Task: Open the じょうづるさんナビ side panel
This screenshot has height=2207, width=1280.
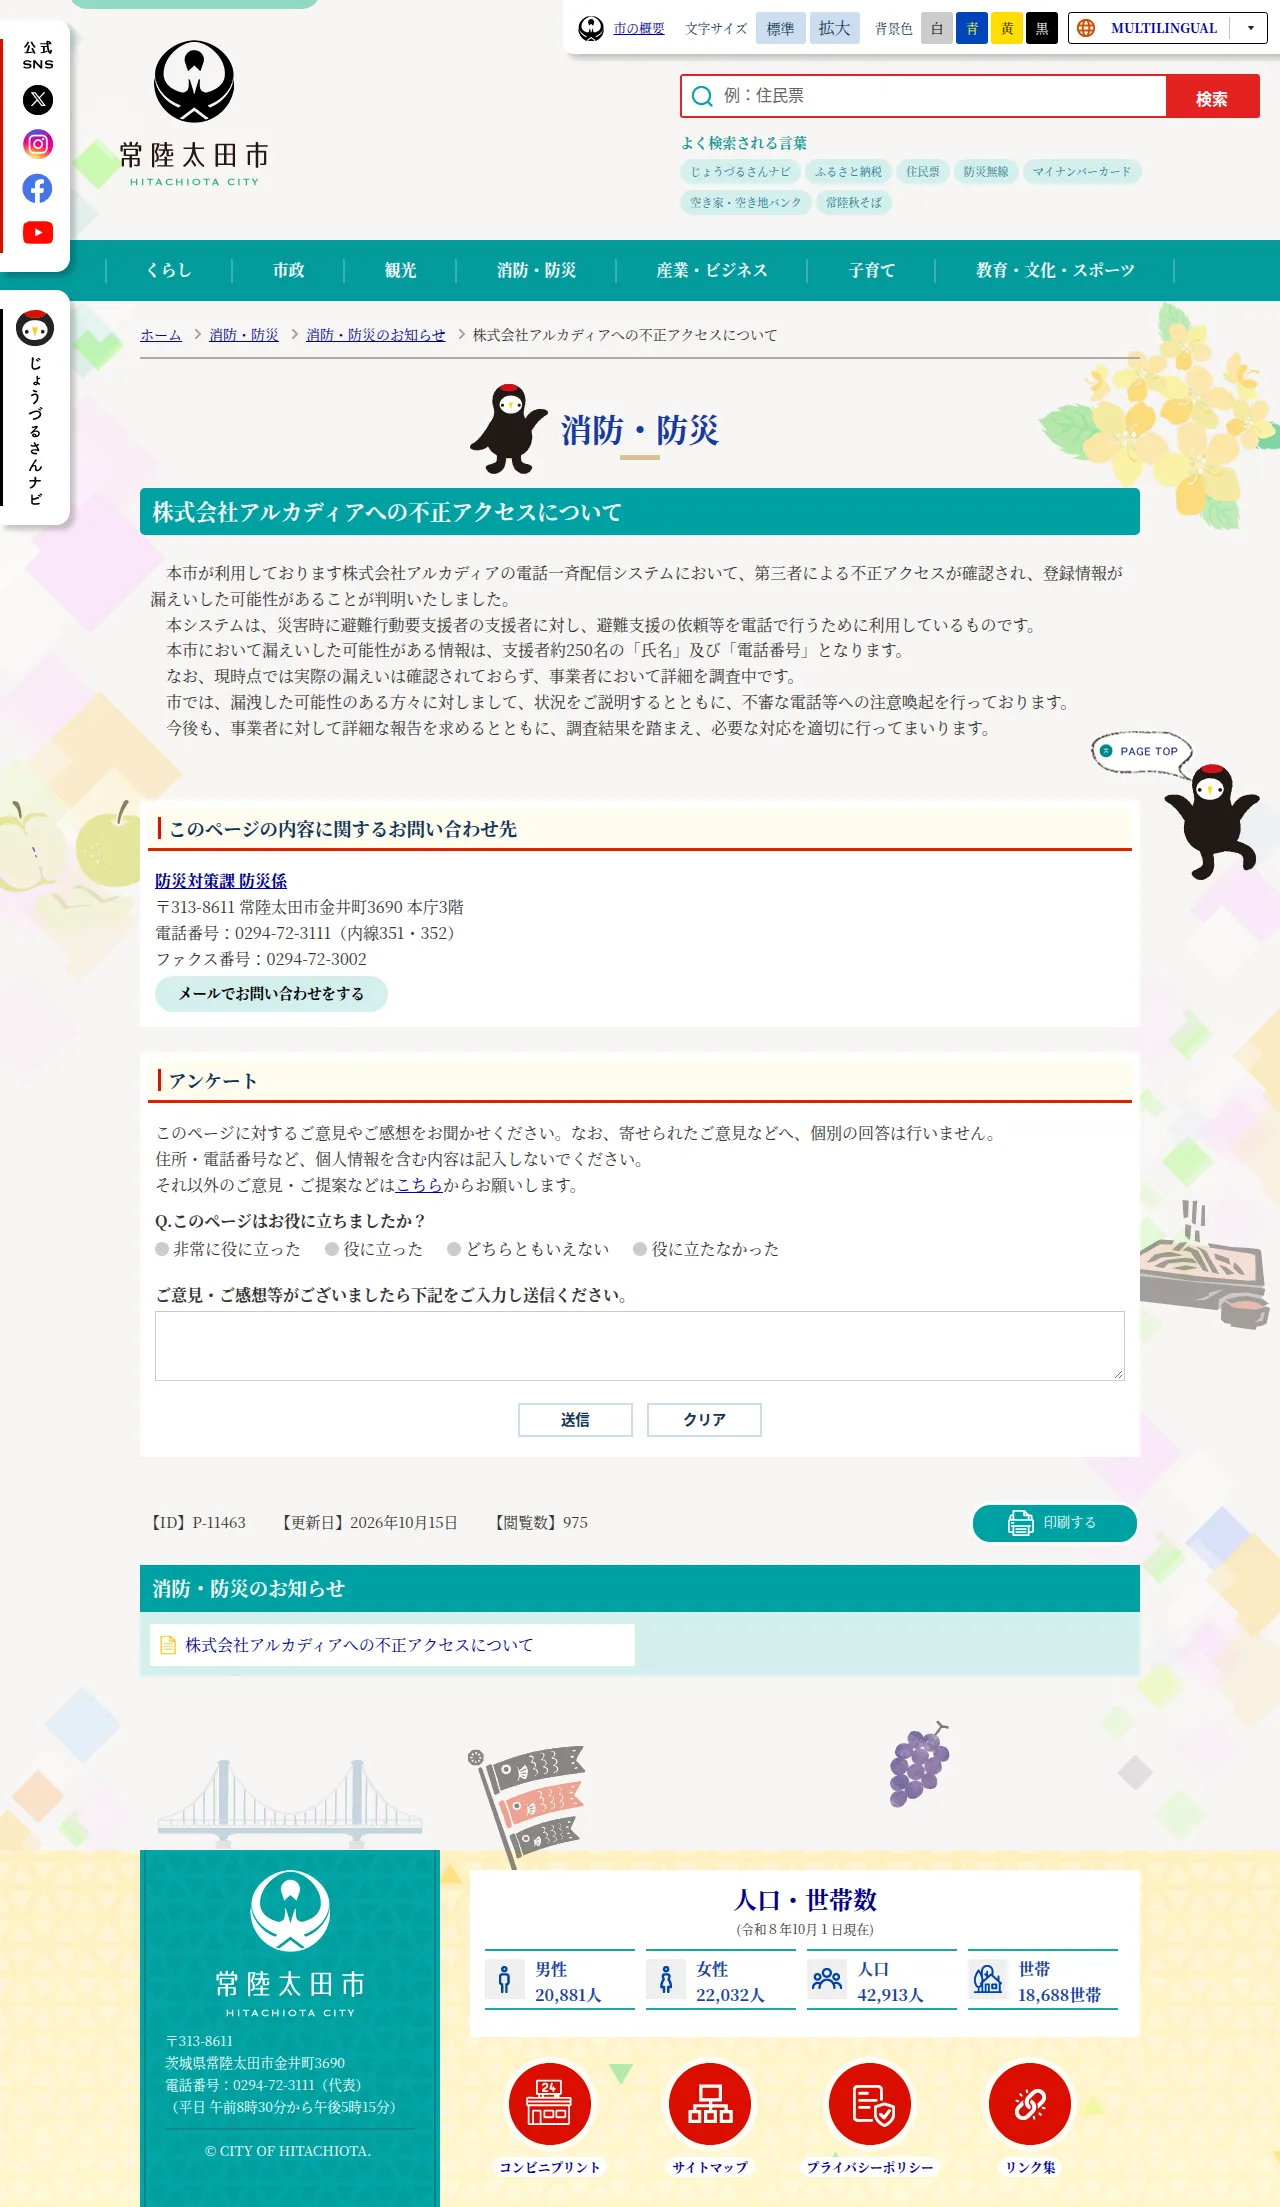Action: (35, 407)
